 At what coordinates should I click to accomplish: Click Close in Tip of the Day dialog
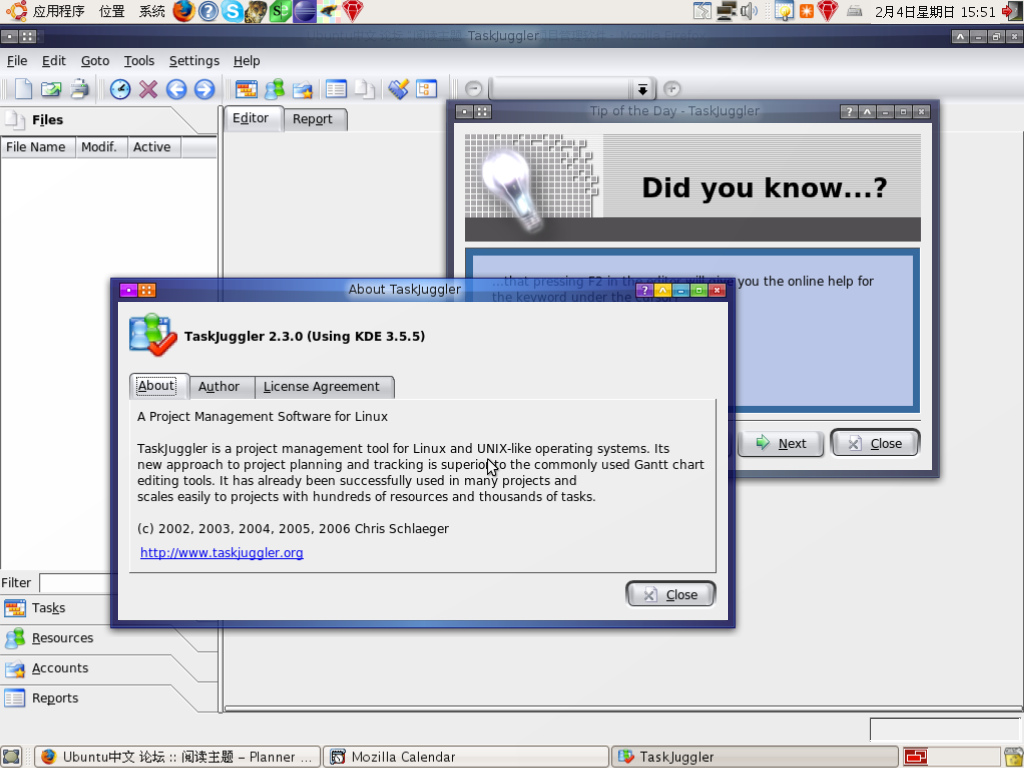875,443
